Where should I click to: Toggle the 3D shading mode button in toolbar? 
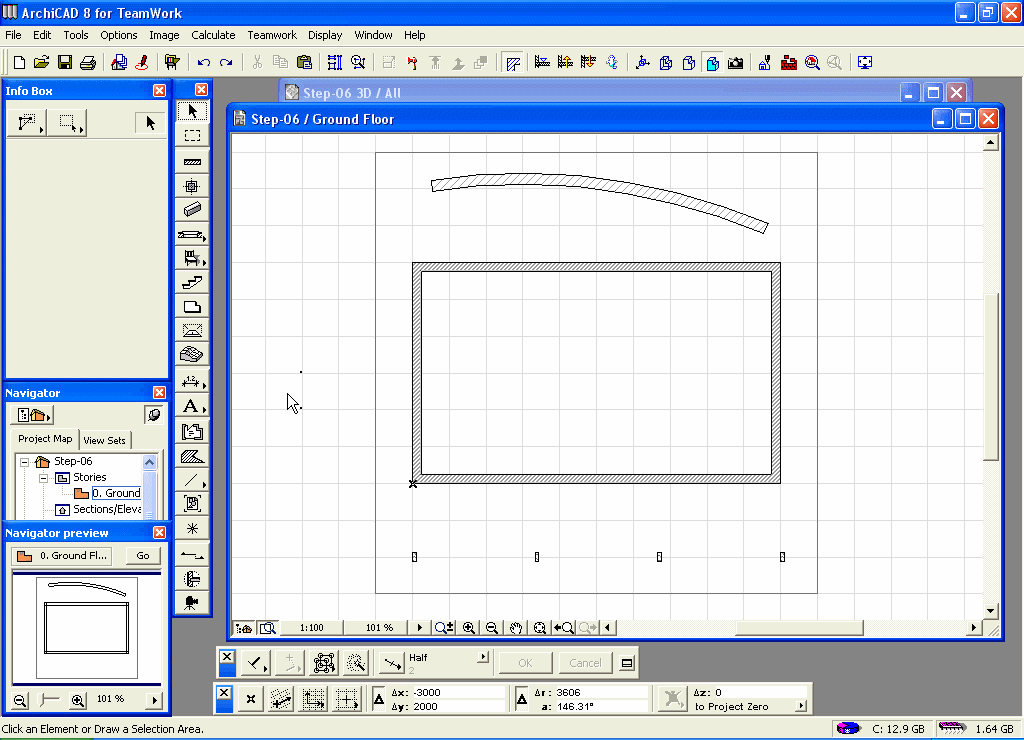pyautogui.click(x=712, y=62)
